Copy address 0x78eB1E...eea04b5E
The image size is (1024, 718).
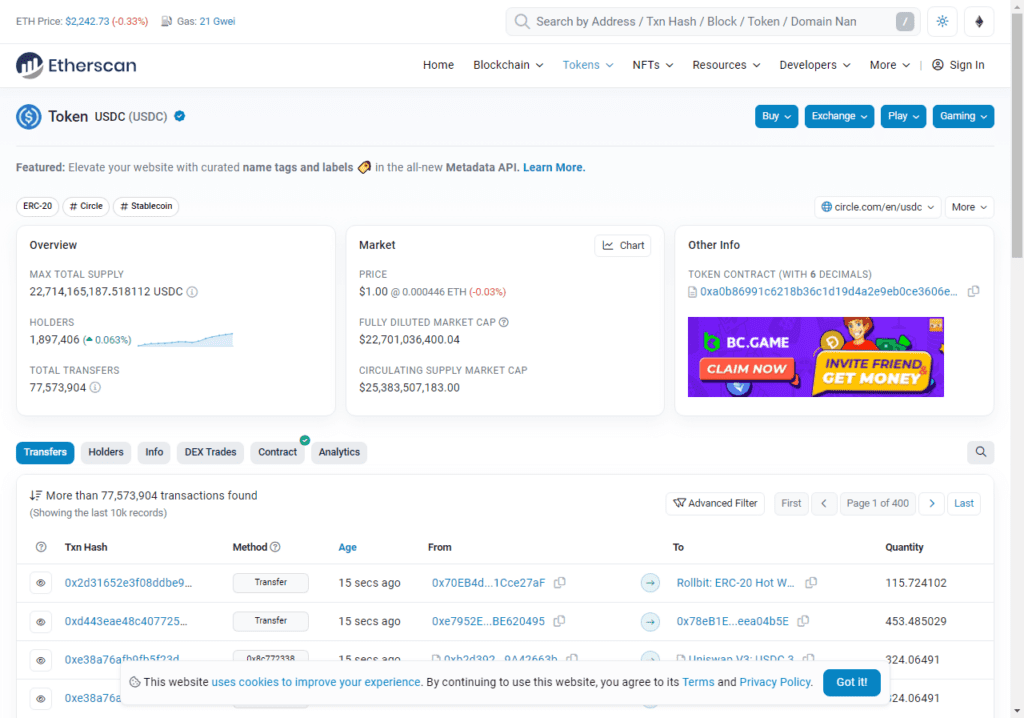pos(803,621)
